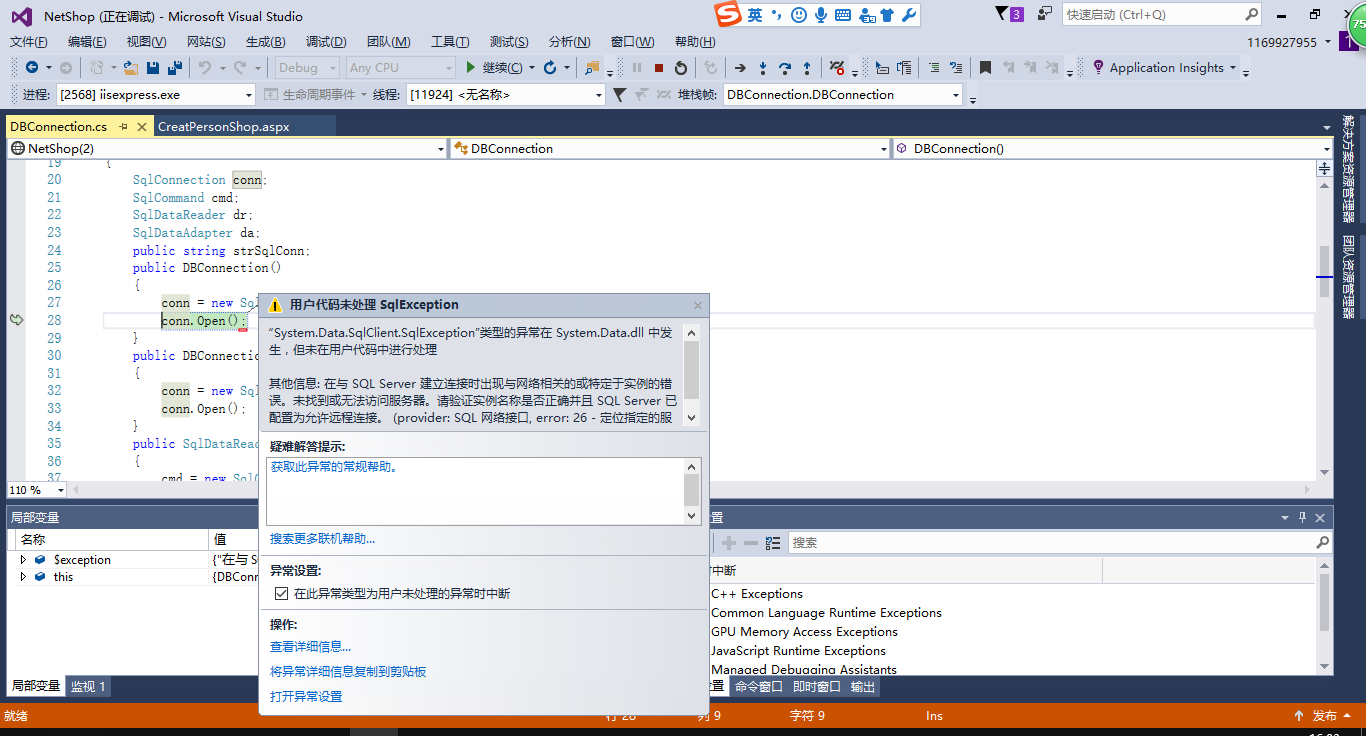Close the SqlException dialog
Screen dimensions: 1366x736
pyautogui.click(x=698, y=306)
